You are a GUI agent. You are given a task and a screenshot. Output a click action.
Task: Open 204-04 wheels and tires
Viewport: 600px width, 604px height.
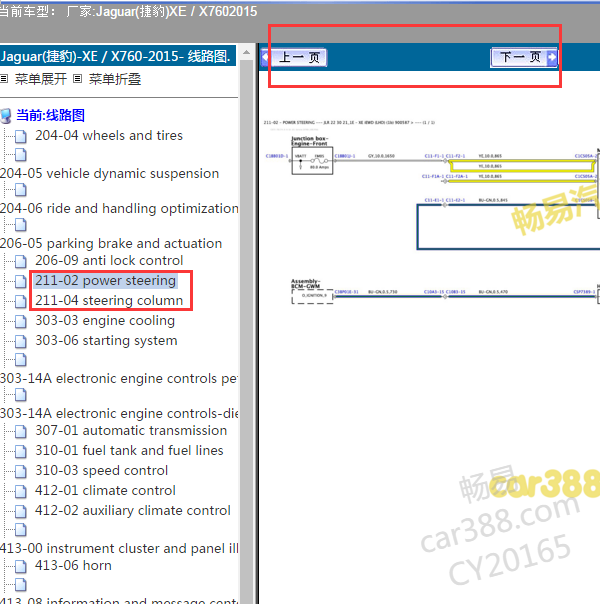109,136
